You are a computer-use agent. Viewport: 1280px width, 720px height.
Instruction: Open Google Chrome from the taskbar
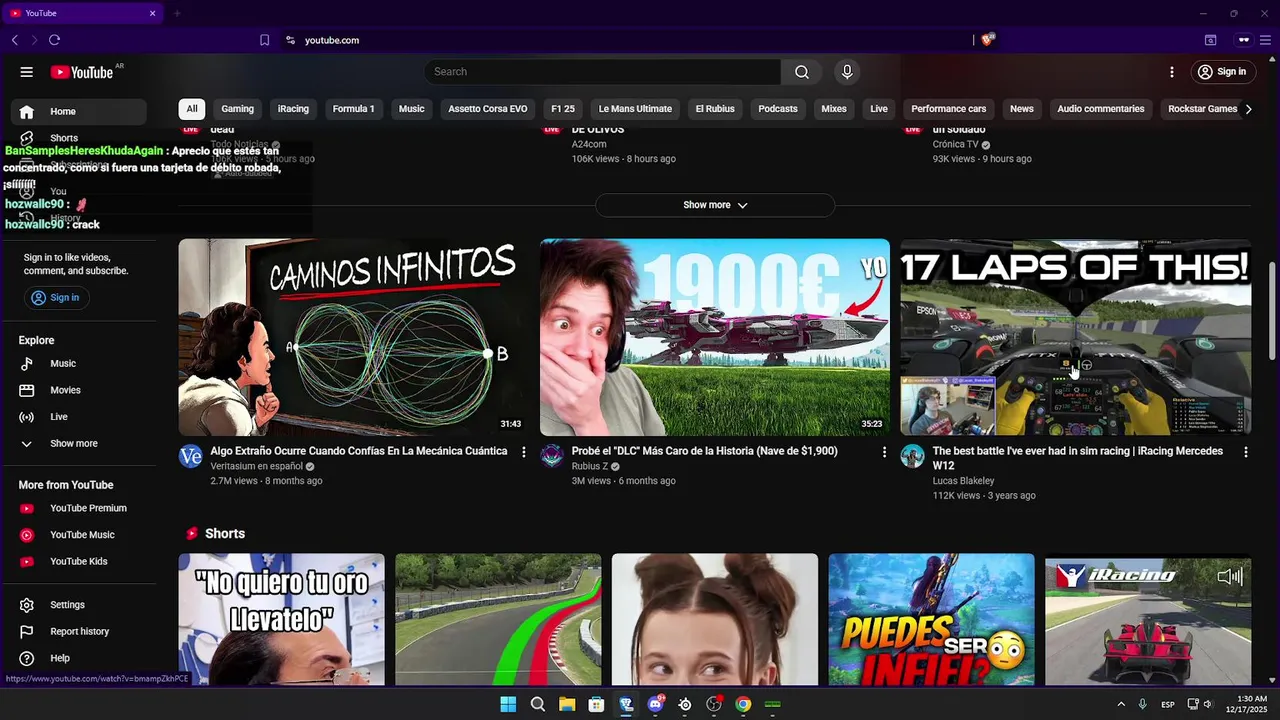[x=743, y=704]
